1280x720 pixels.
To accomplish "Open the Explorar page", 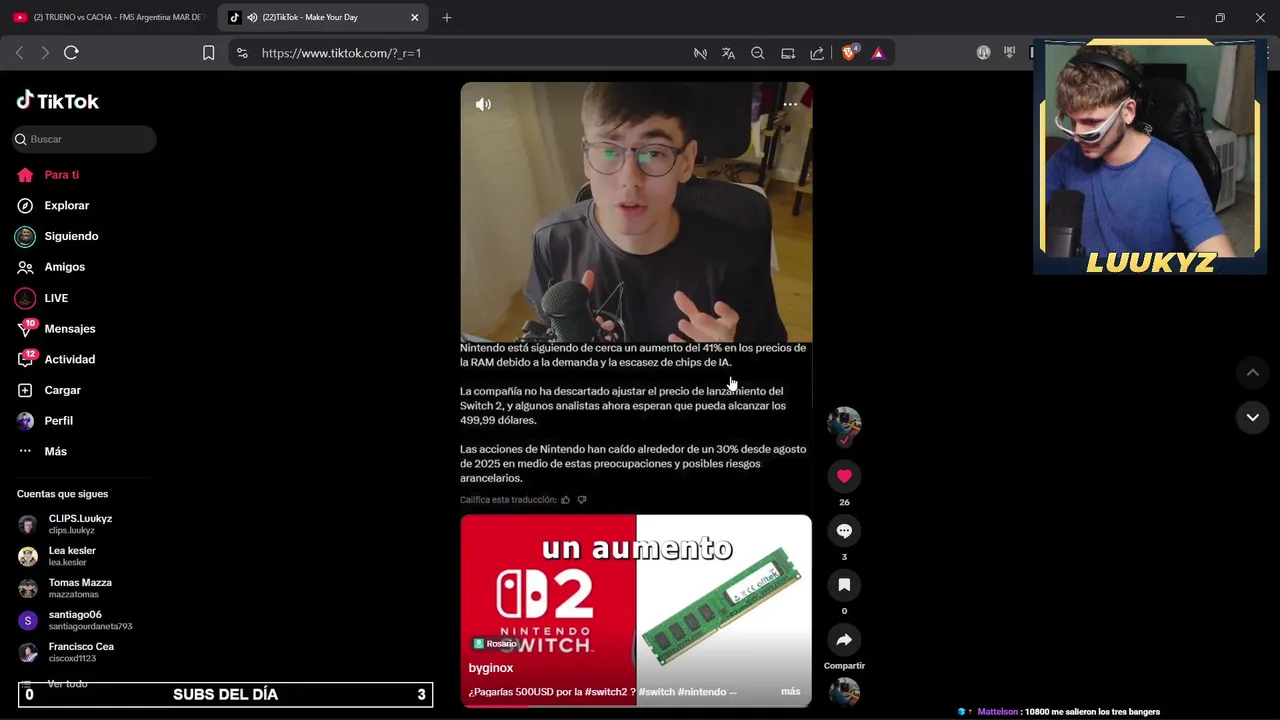I will pos(53,206).
